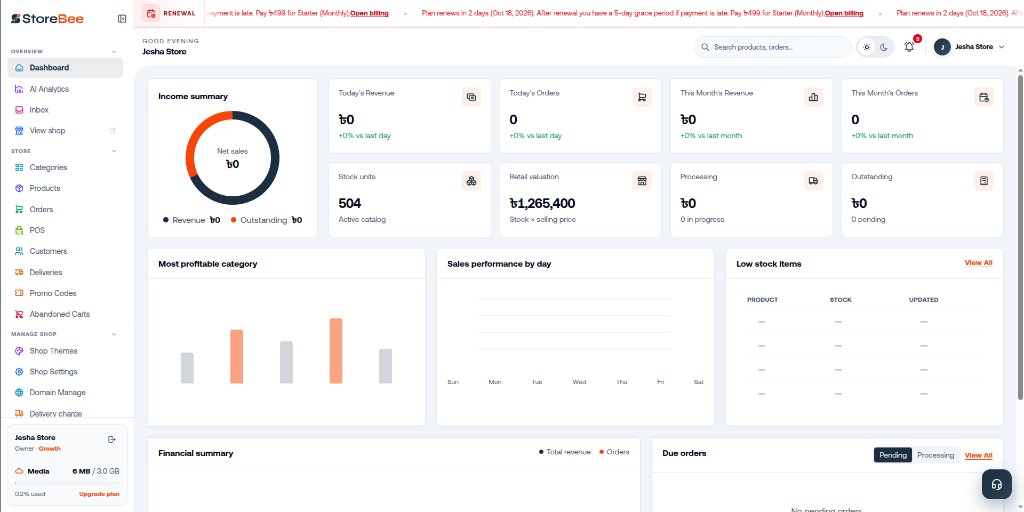Click the Retail valuation store icon
Image resolution: width=1024 pixels, height=512 pixels.
point(642,181)
